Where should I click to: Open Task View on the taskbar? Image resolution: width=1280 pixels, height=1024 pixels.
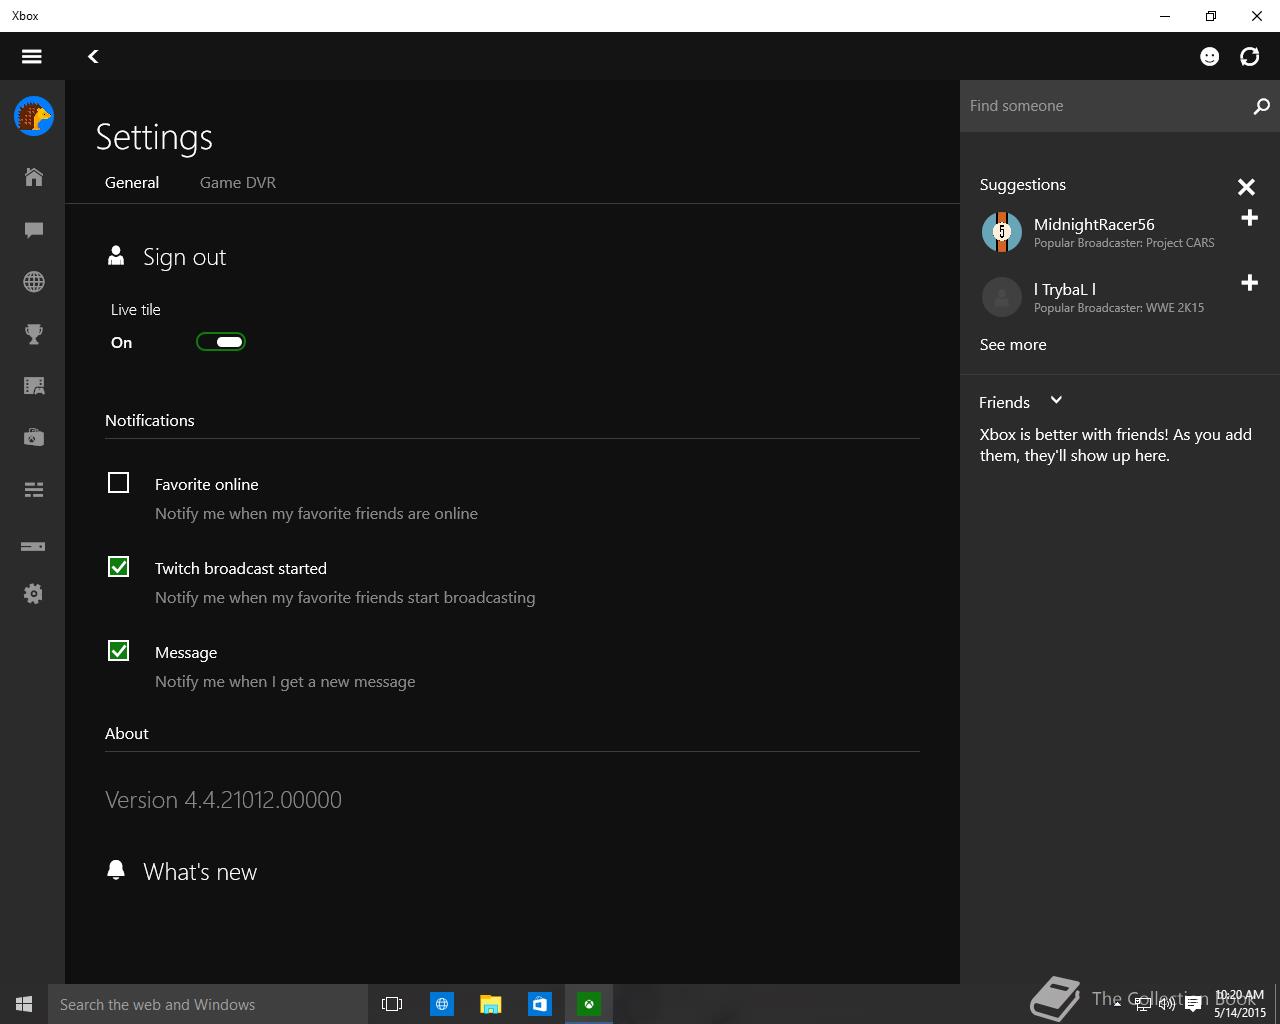(392, 1004)
